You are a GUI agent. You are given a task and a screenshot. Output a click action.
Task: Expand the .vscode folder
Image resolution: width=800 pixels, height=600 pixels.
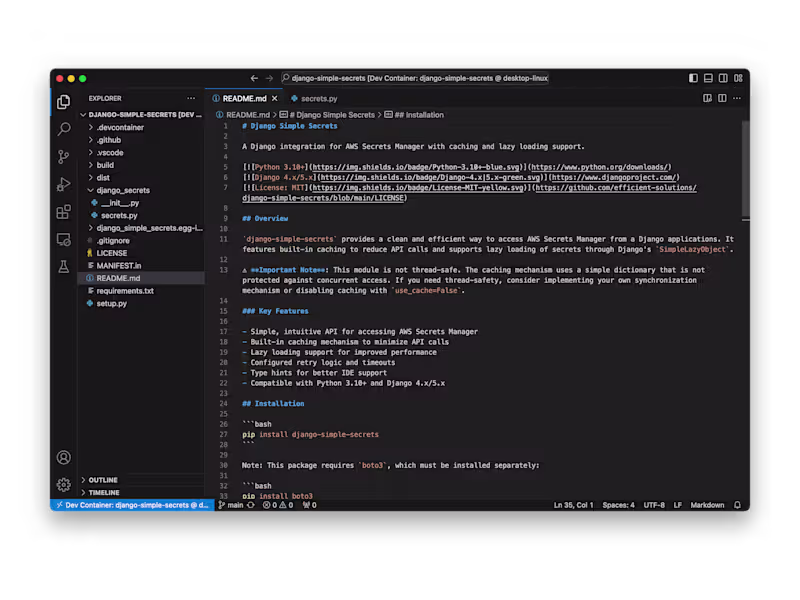pos(141,153)
